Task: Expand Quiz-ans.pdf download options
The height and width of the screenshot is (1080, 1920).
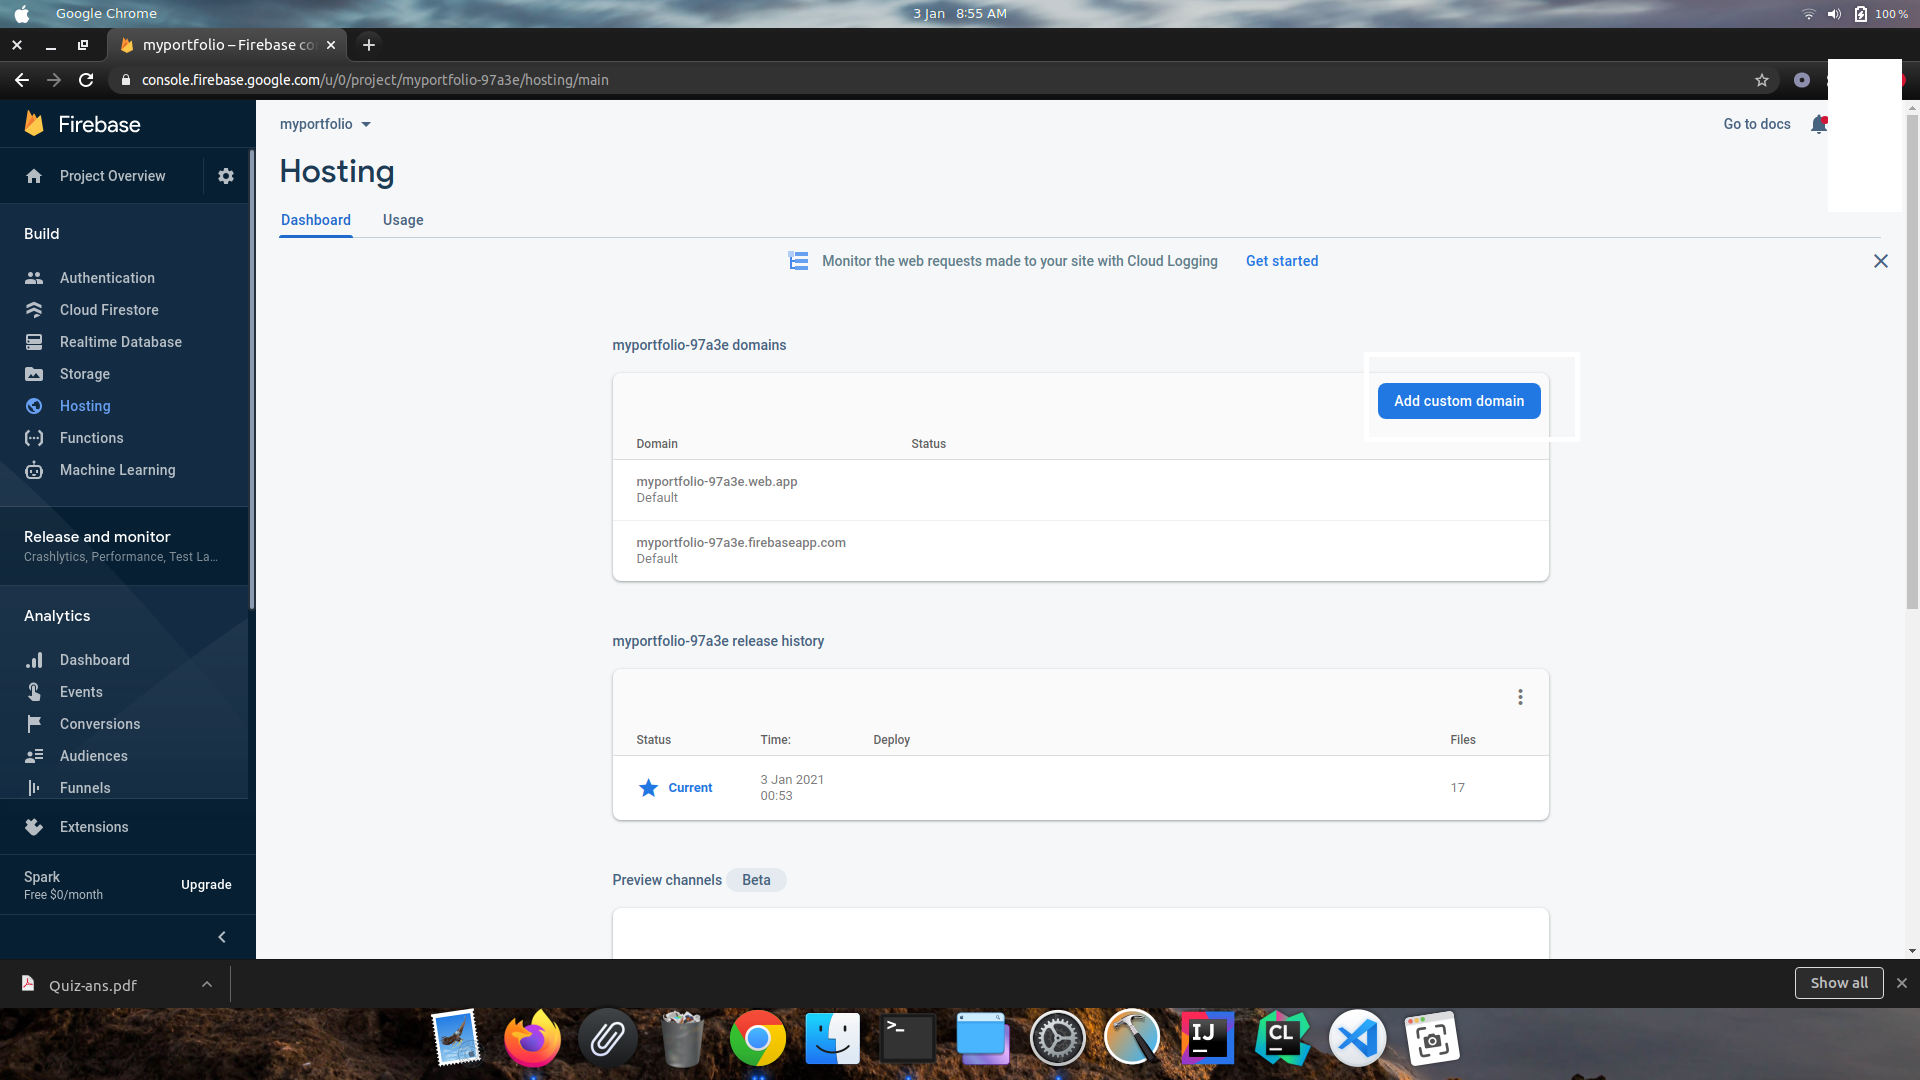Action: [x=207, y=984]
